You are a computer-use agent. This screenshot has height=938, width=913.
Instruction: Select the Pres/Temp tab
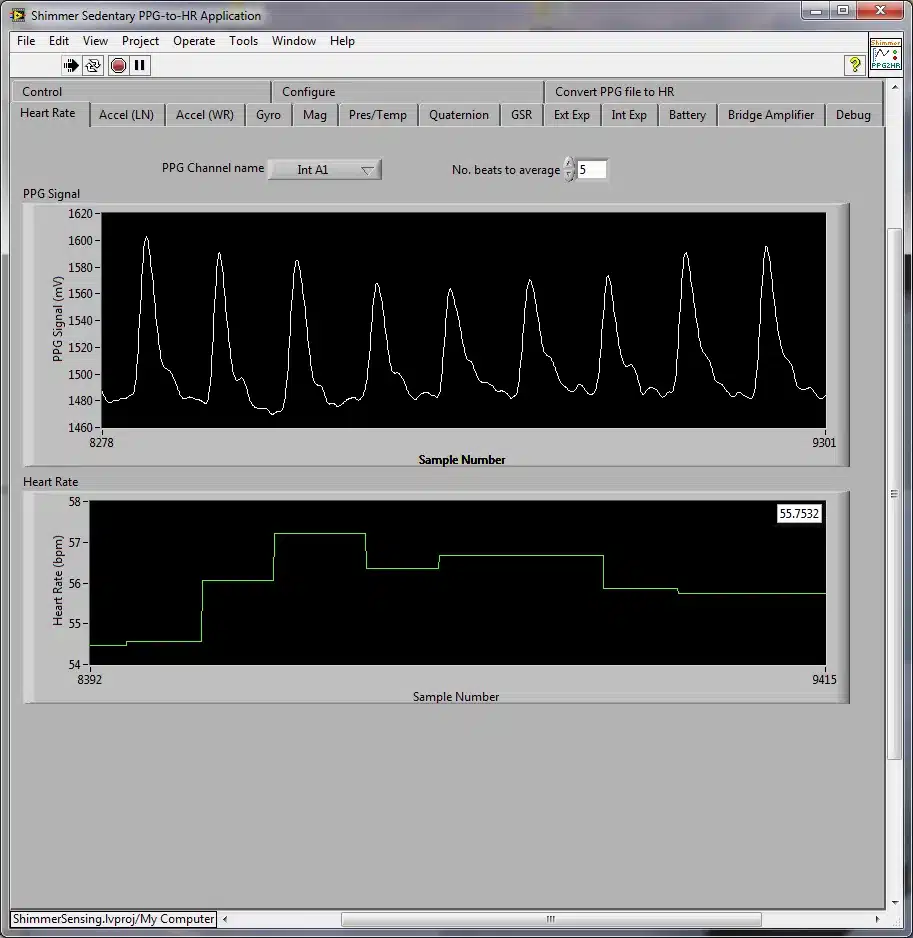(x=378, y=115)
